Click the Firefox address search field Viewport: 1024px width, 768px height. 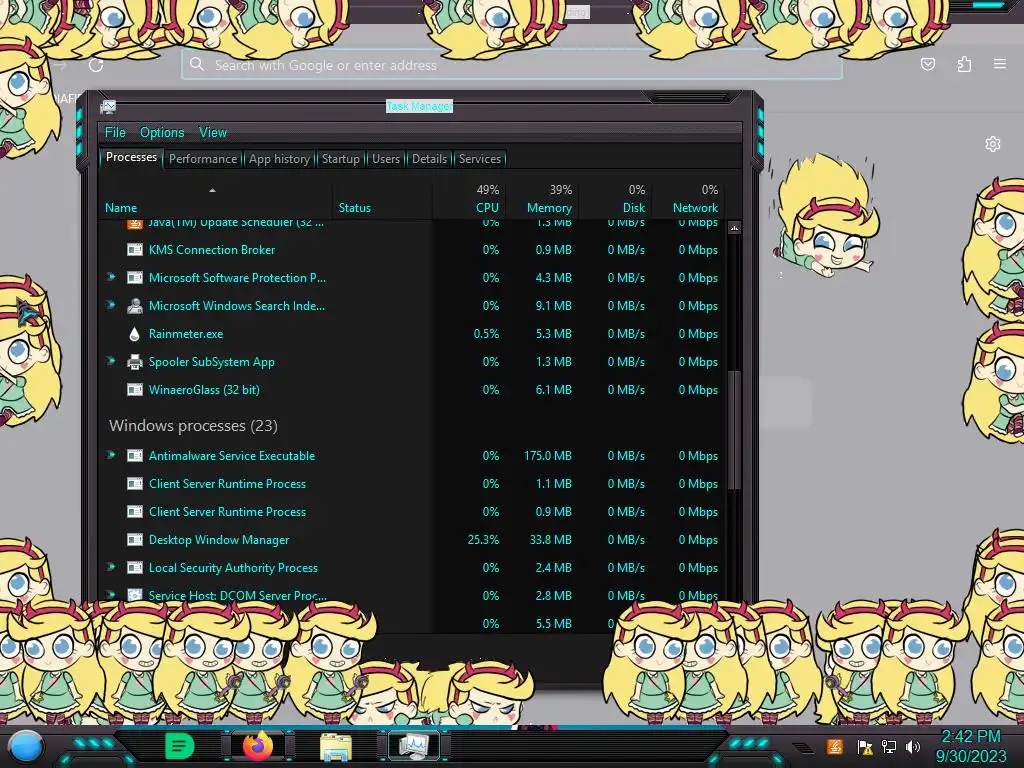tap(511, 65)
